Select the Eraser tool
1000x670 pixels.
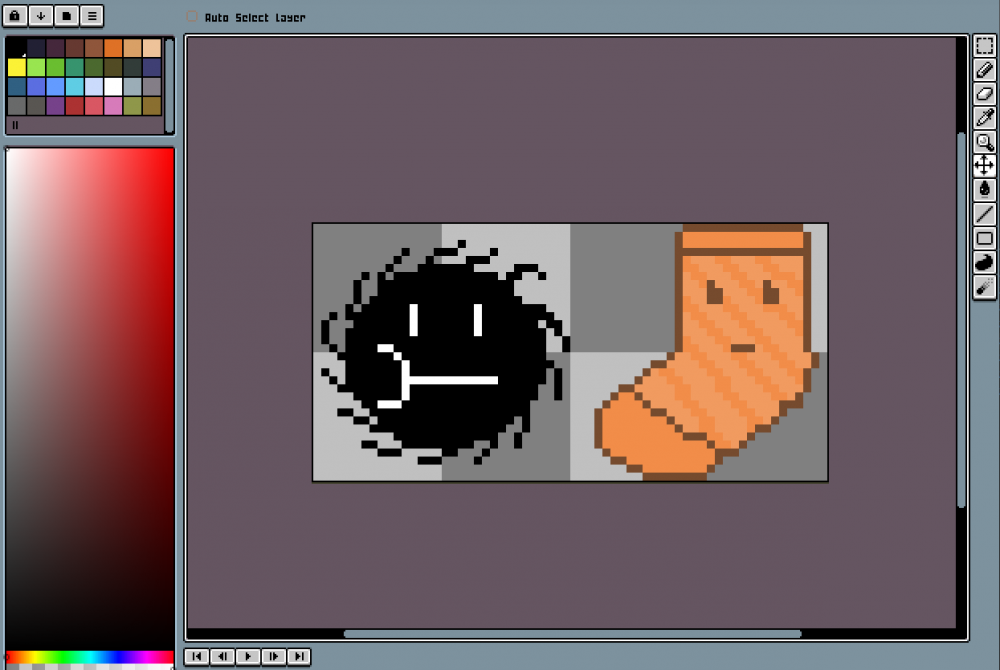(984, 94)
